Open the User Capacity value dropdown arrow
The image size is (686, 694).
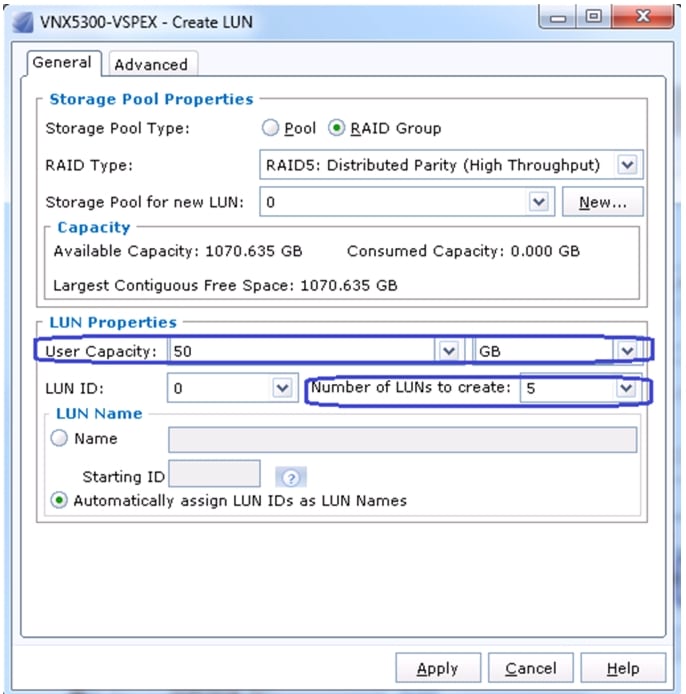449,351
